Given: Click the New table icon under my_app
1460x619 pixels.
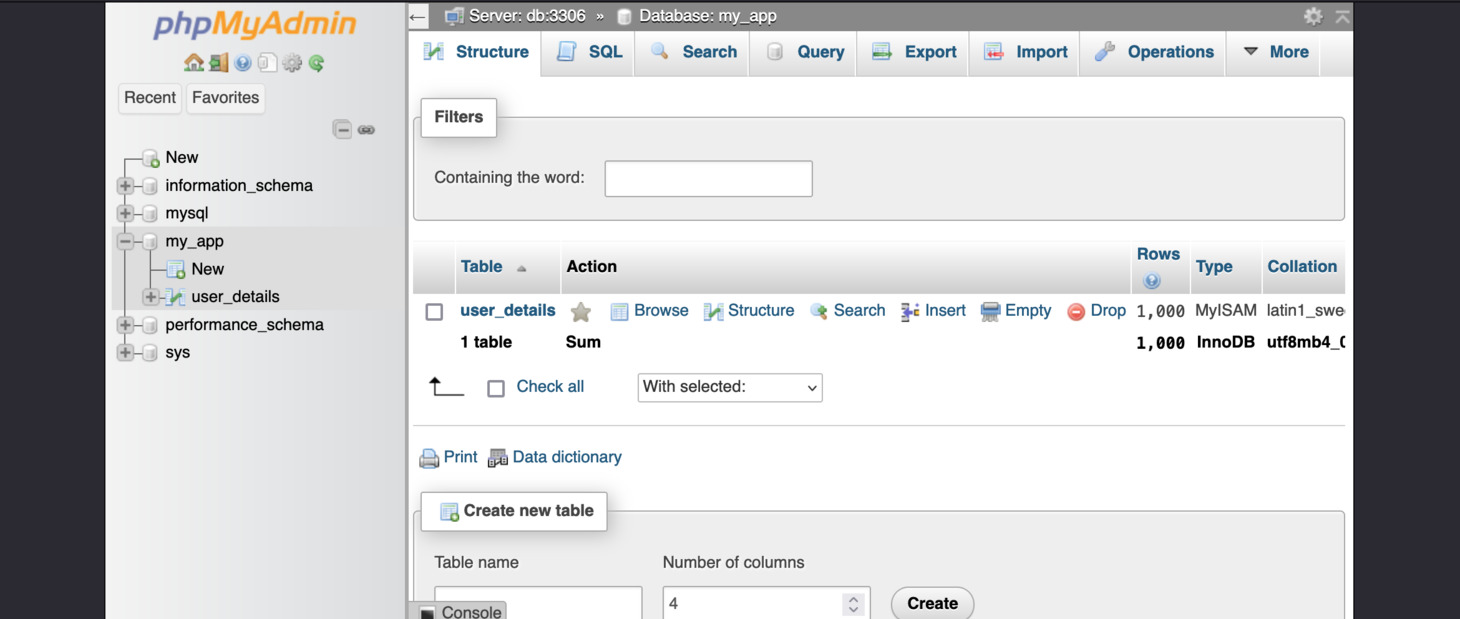Looking at the screenshot, I should (176, 269).
